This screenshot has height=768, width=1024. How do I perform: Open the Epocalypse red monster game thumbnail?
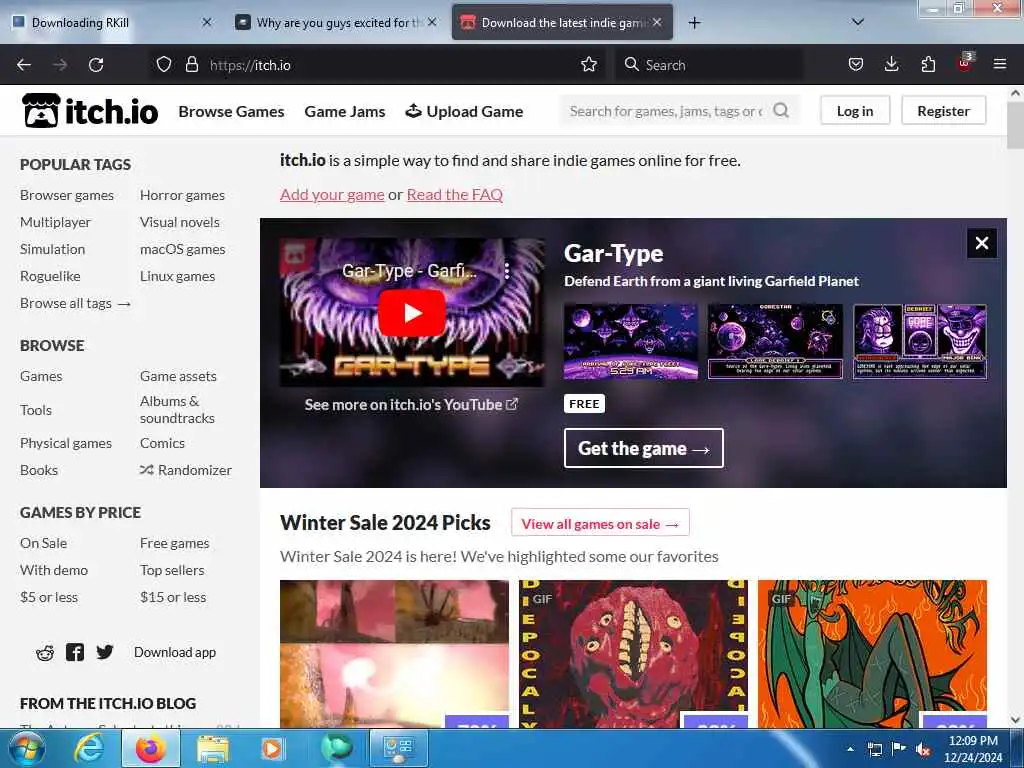[x=633, y=654]
